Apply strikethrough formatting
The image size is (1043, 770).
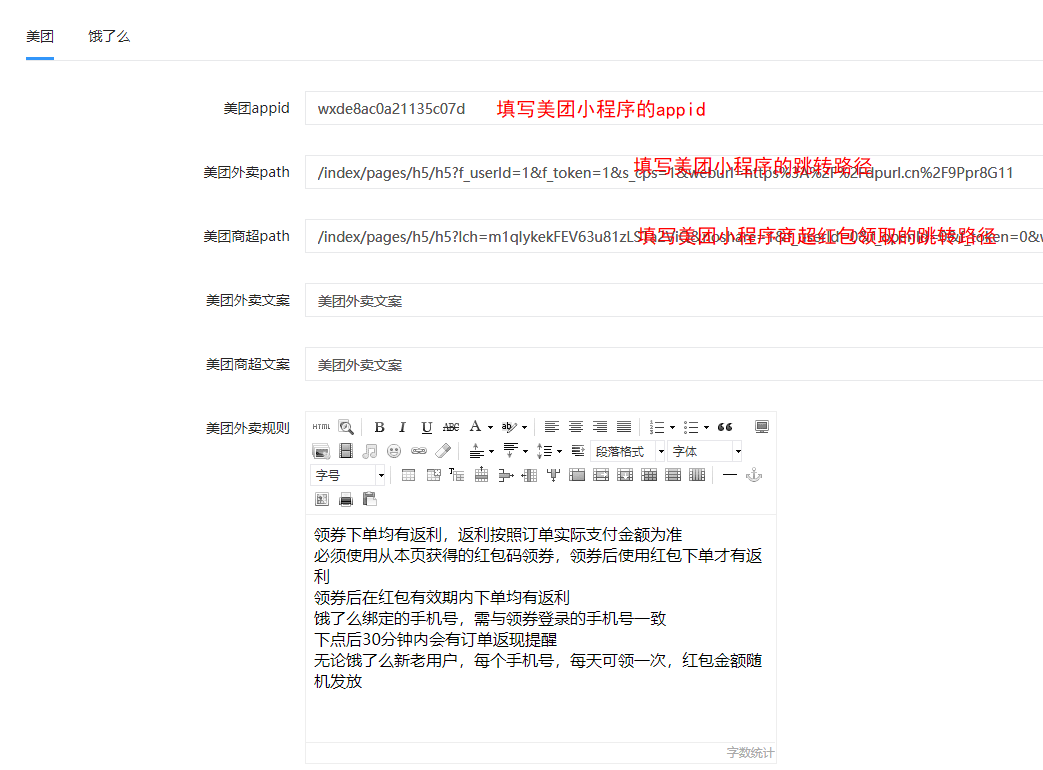point(451,427)
